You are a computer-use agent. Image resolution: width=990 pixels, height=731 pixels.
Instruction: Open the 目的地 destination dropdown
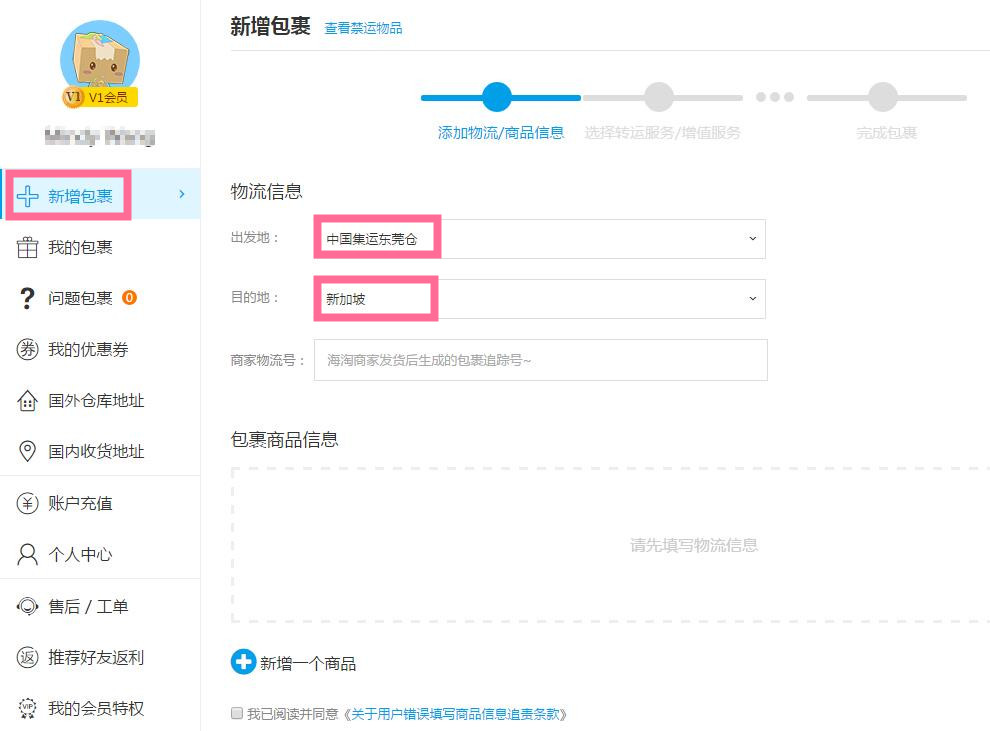540,299
